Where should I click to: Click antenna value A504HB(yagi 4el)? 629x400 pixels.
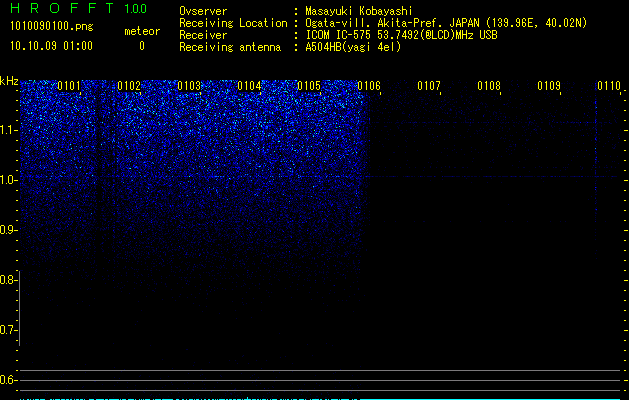(353, 47)
